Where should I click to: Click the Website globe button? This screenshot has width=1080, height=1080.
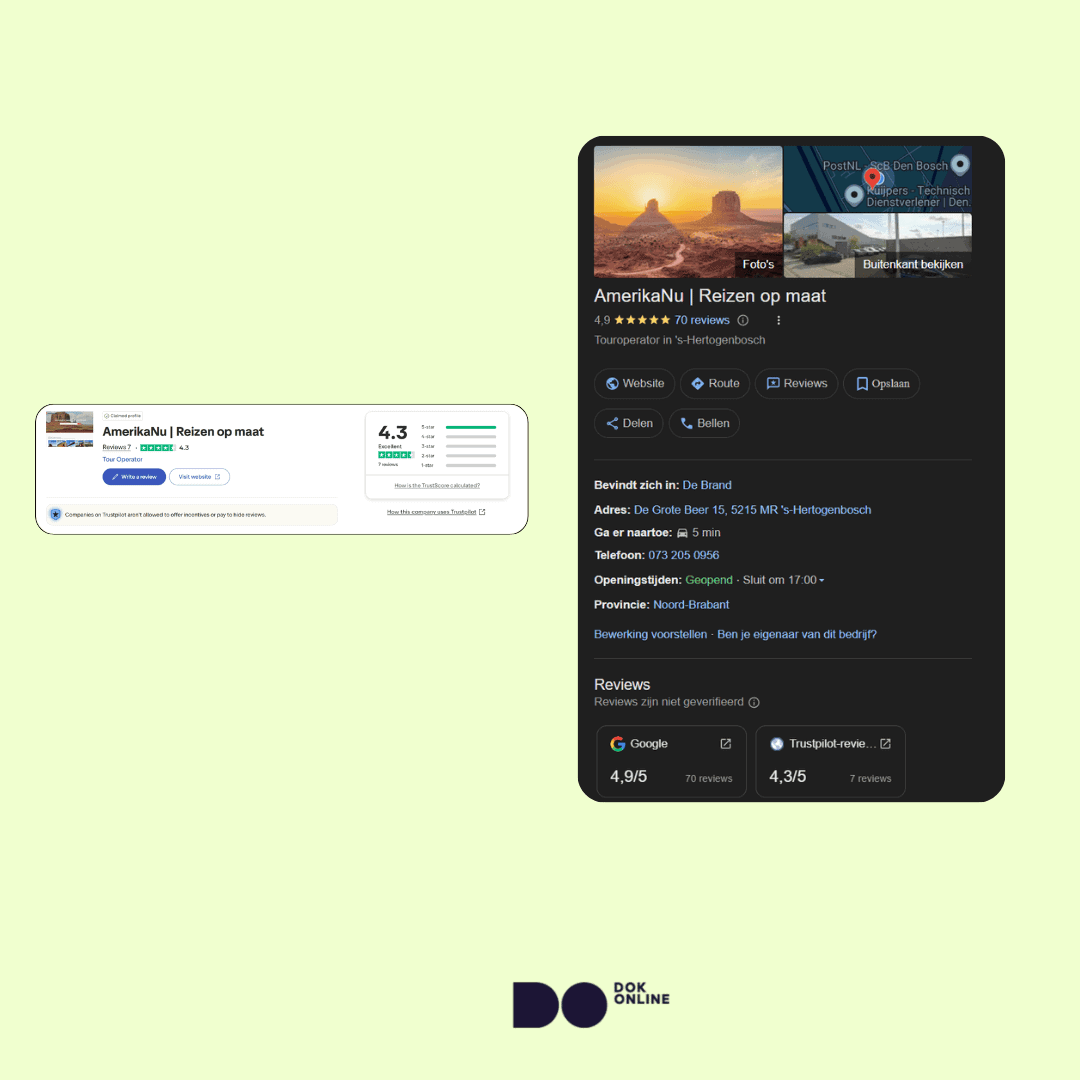pyautogui.click(x=634, y=383)
